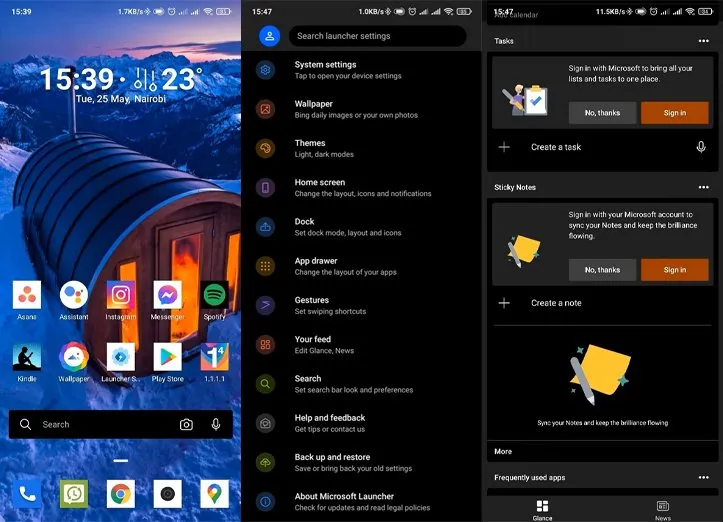Launch Chrome from the dock

pyautogui.click(x=121, y=492)
